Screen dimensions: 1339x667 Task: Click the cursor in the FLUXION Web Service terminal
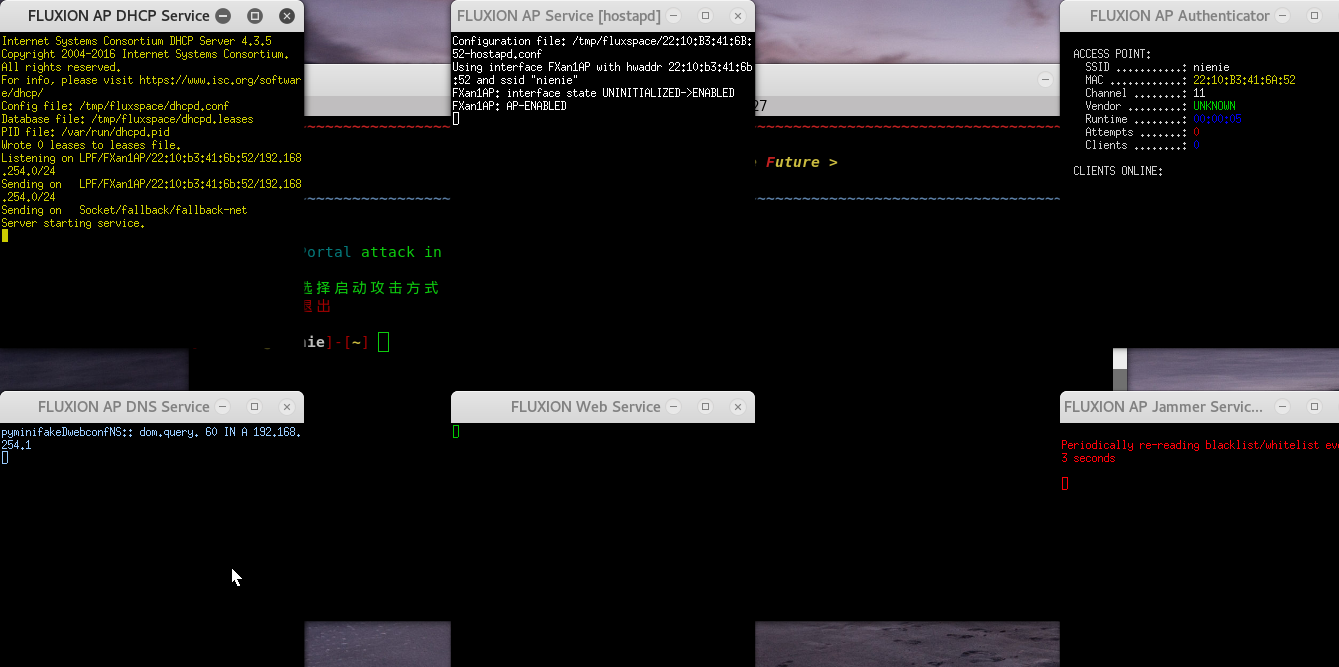456,432
